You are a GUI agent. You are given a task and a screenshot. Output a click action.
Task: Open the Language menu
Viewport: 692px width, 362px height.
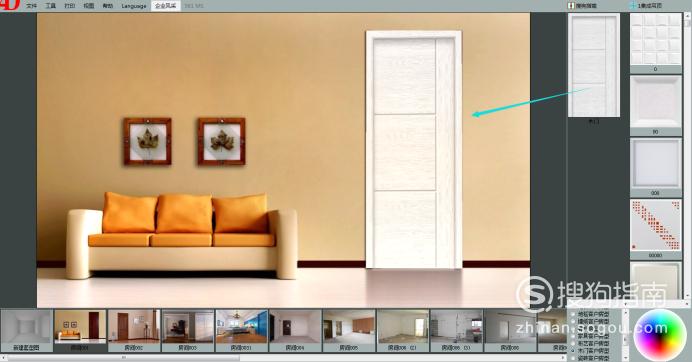pyautogui.click(x=134, y=6)
